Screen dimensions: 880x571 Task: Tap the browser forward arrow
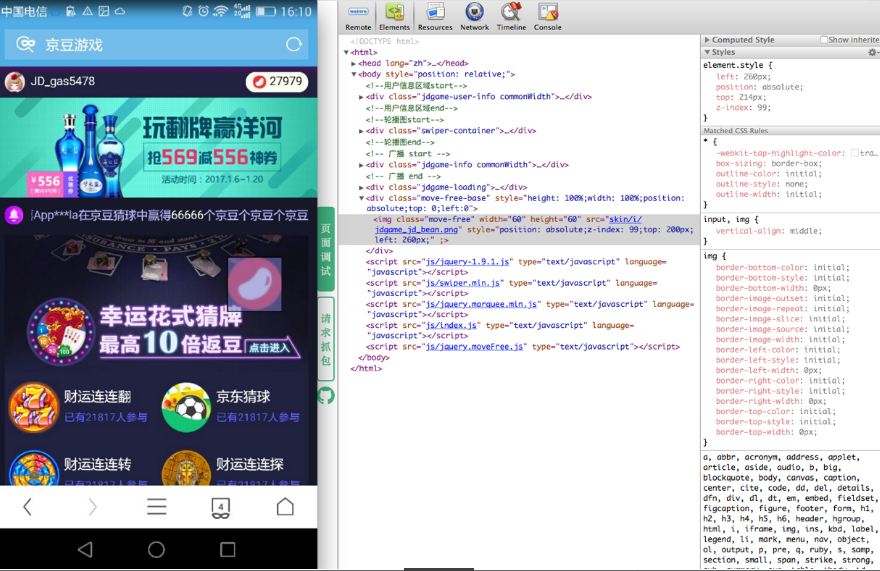tap(93, 507)
